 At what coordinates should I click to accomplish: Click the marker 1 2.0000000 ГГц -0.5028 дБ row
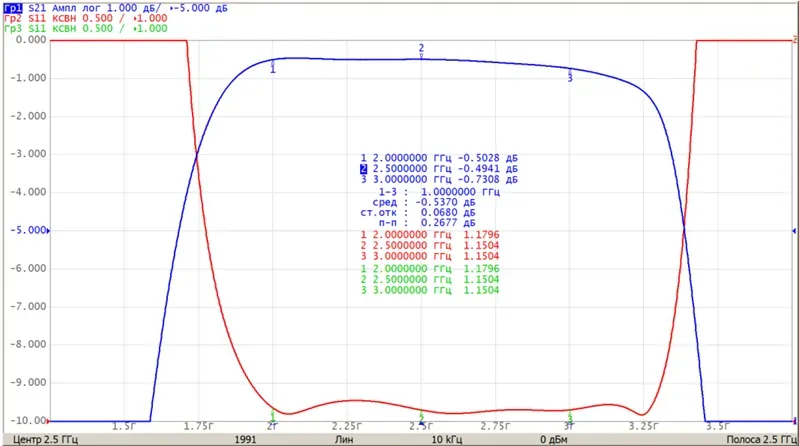click(x=439, y=158)
